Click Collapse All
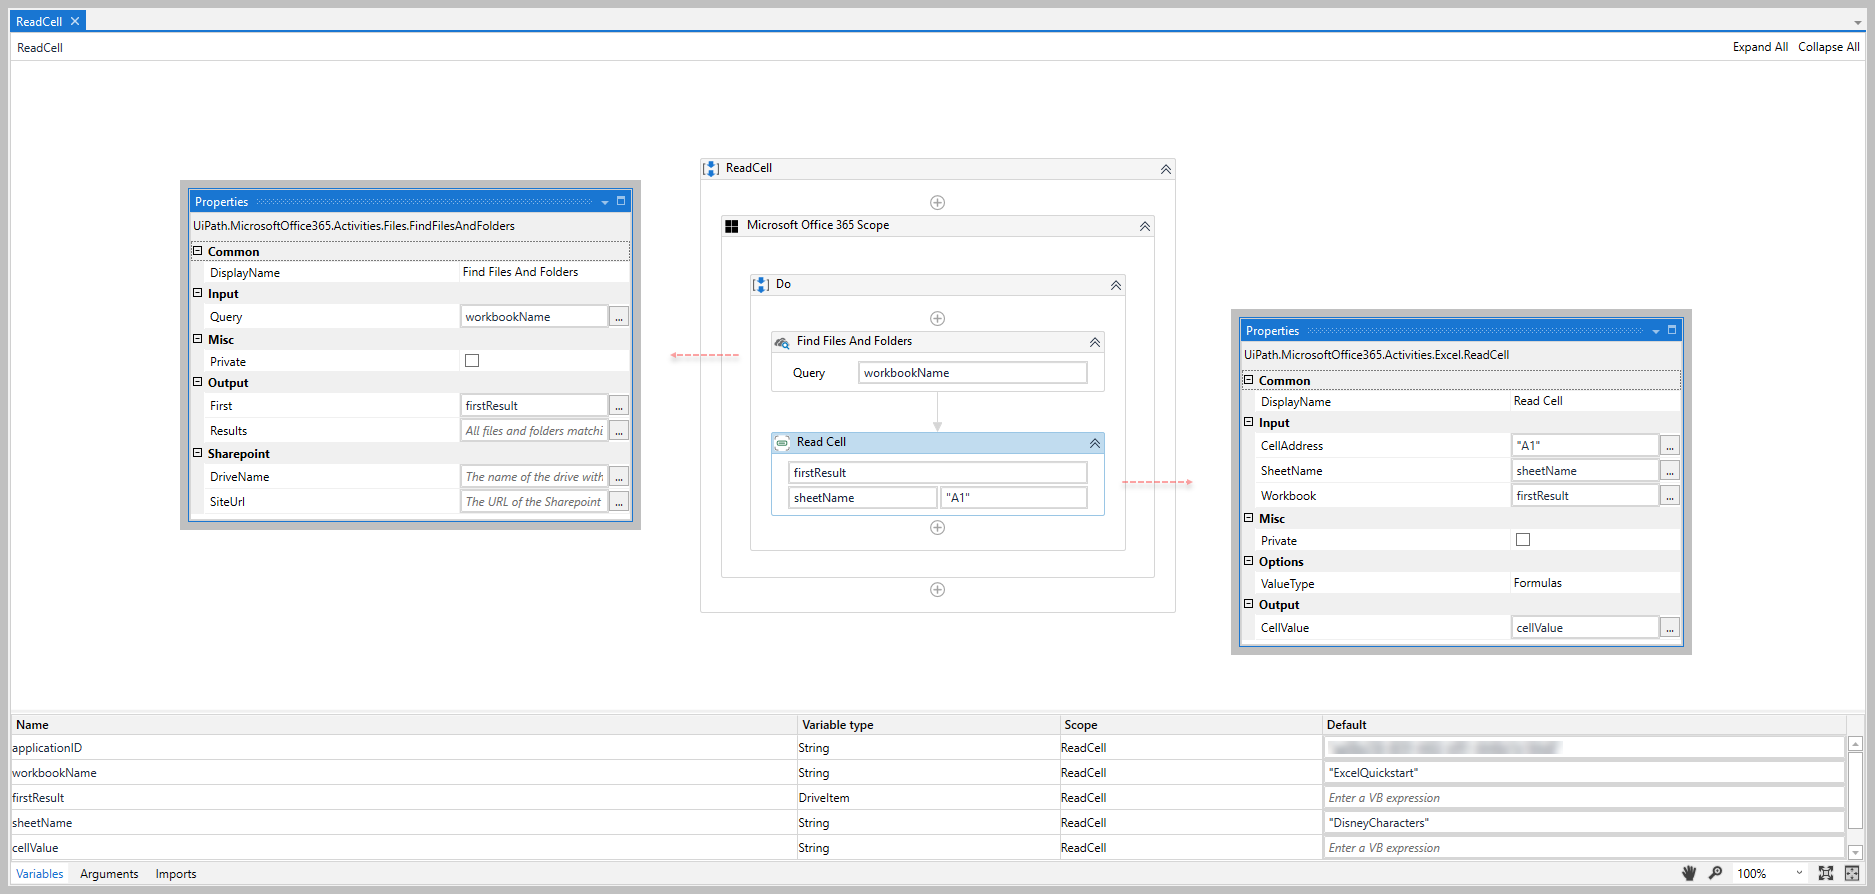Image resolution: width=1875 pixels, height=894 pixels. [1829, 47]
